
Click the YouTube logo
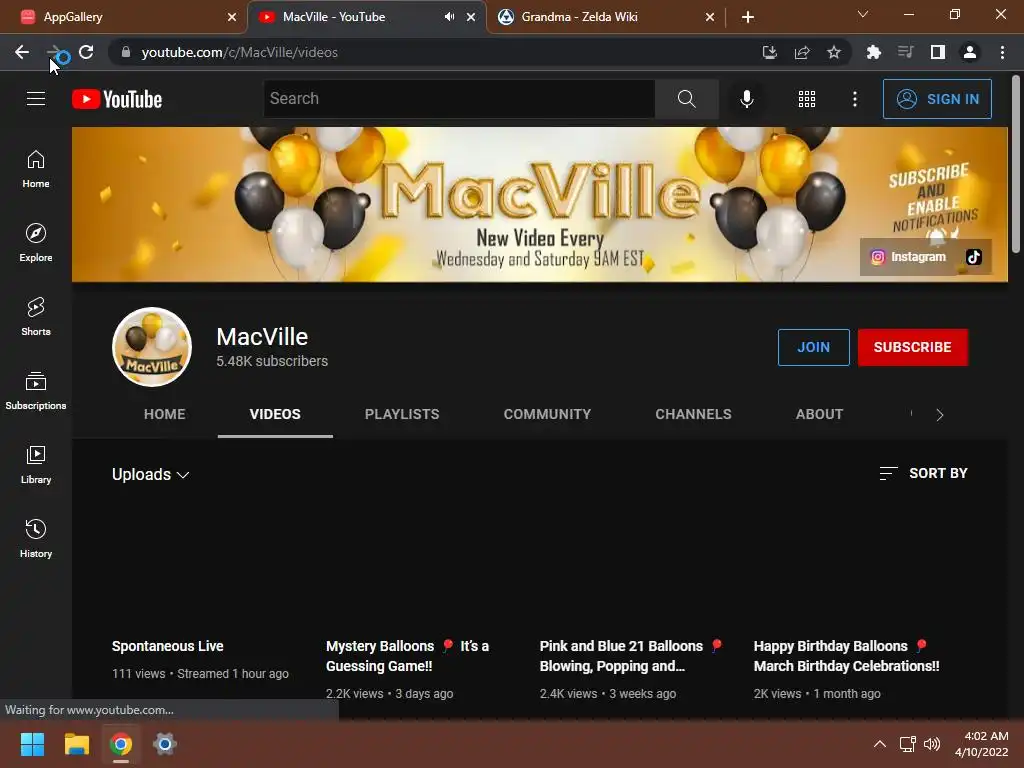(117, 99)
